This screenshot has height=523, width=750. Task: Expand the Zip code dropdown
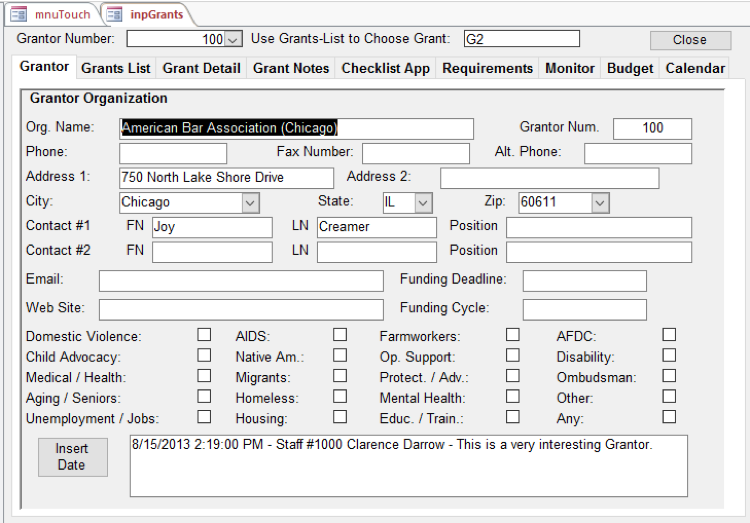(x=599, y=203)
